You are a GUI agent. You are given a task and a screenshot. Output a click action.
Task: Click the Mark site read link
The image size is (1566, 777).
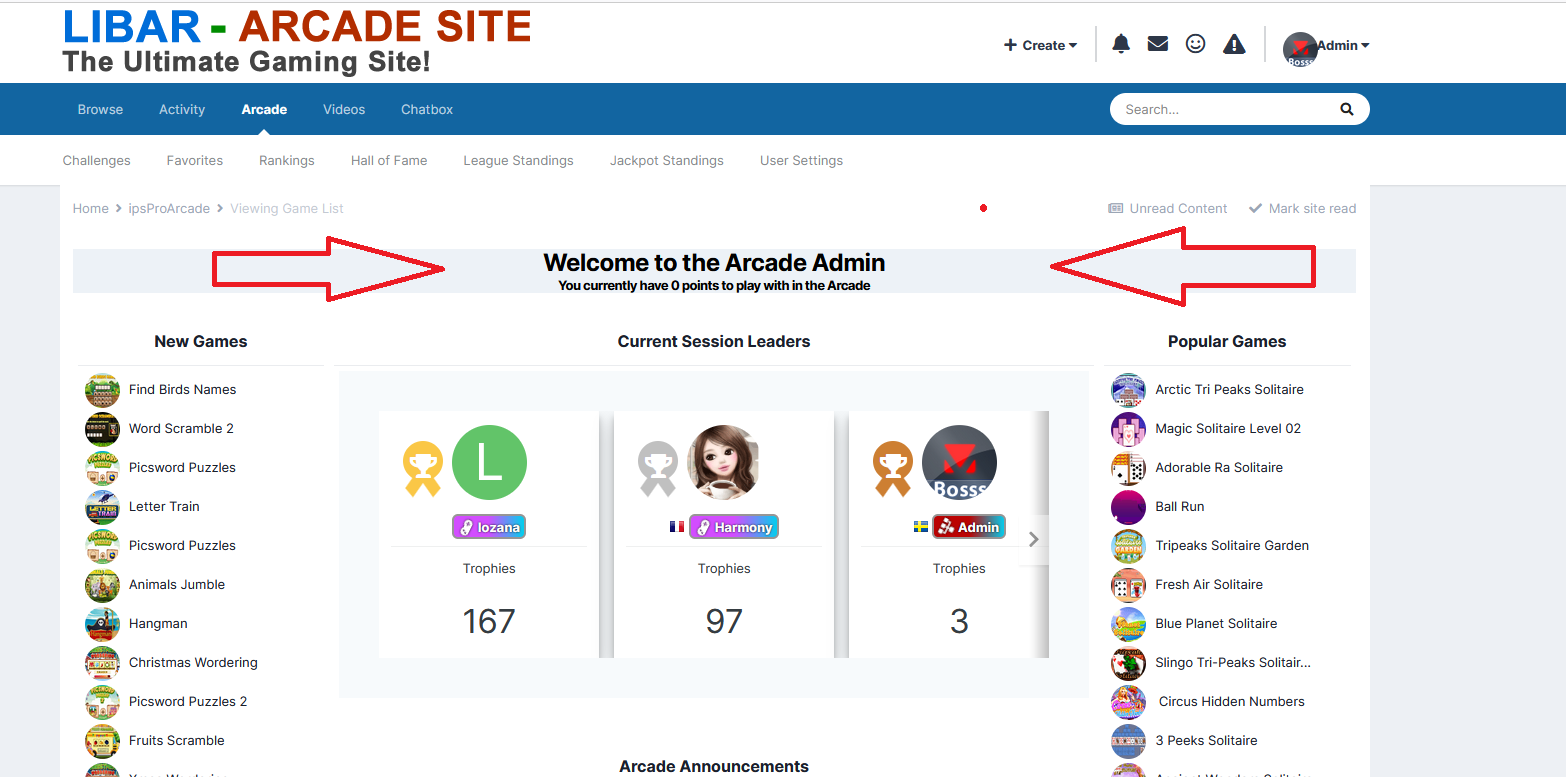(1303, 208)
